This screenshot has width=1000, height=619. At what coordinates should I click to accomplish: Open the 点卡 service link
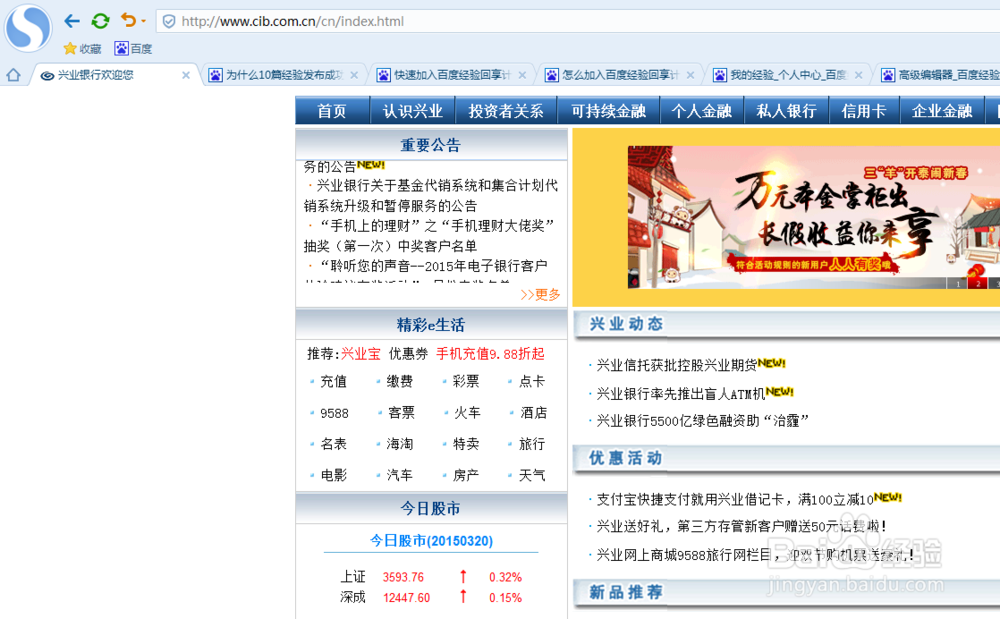[x=532, y=381]
